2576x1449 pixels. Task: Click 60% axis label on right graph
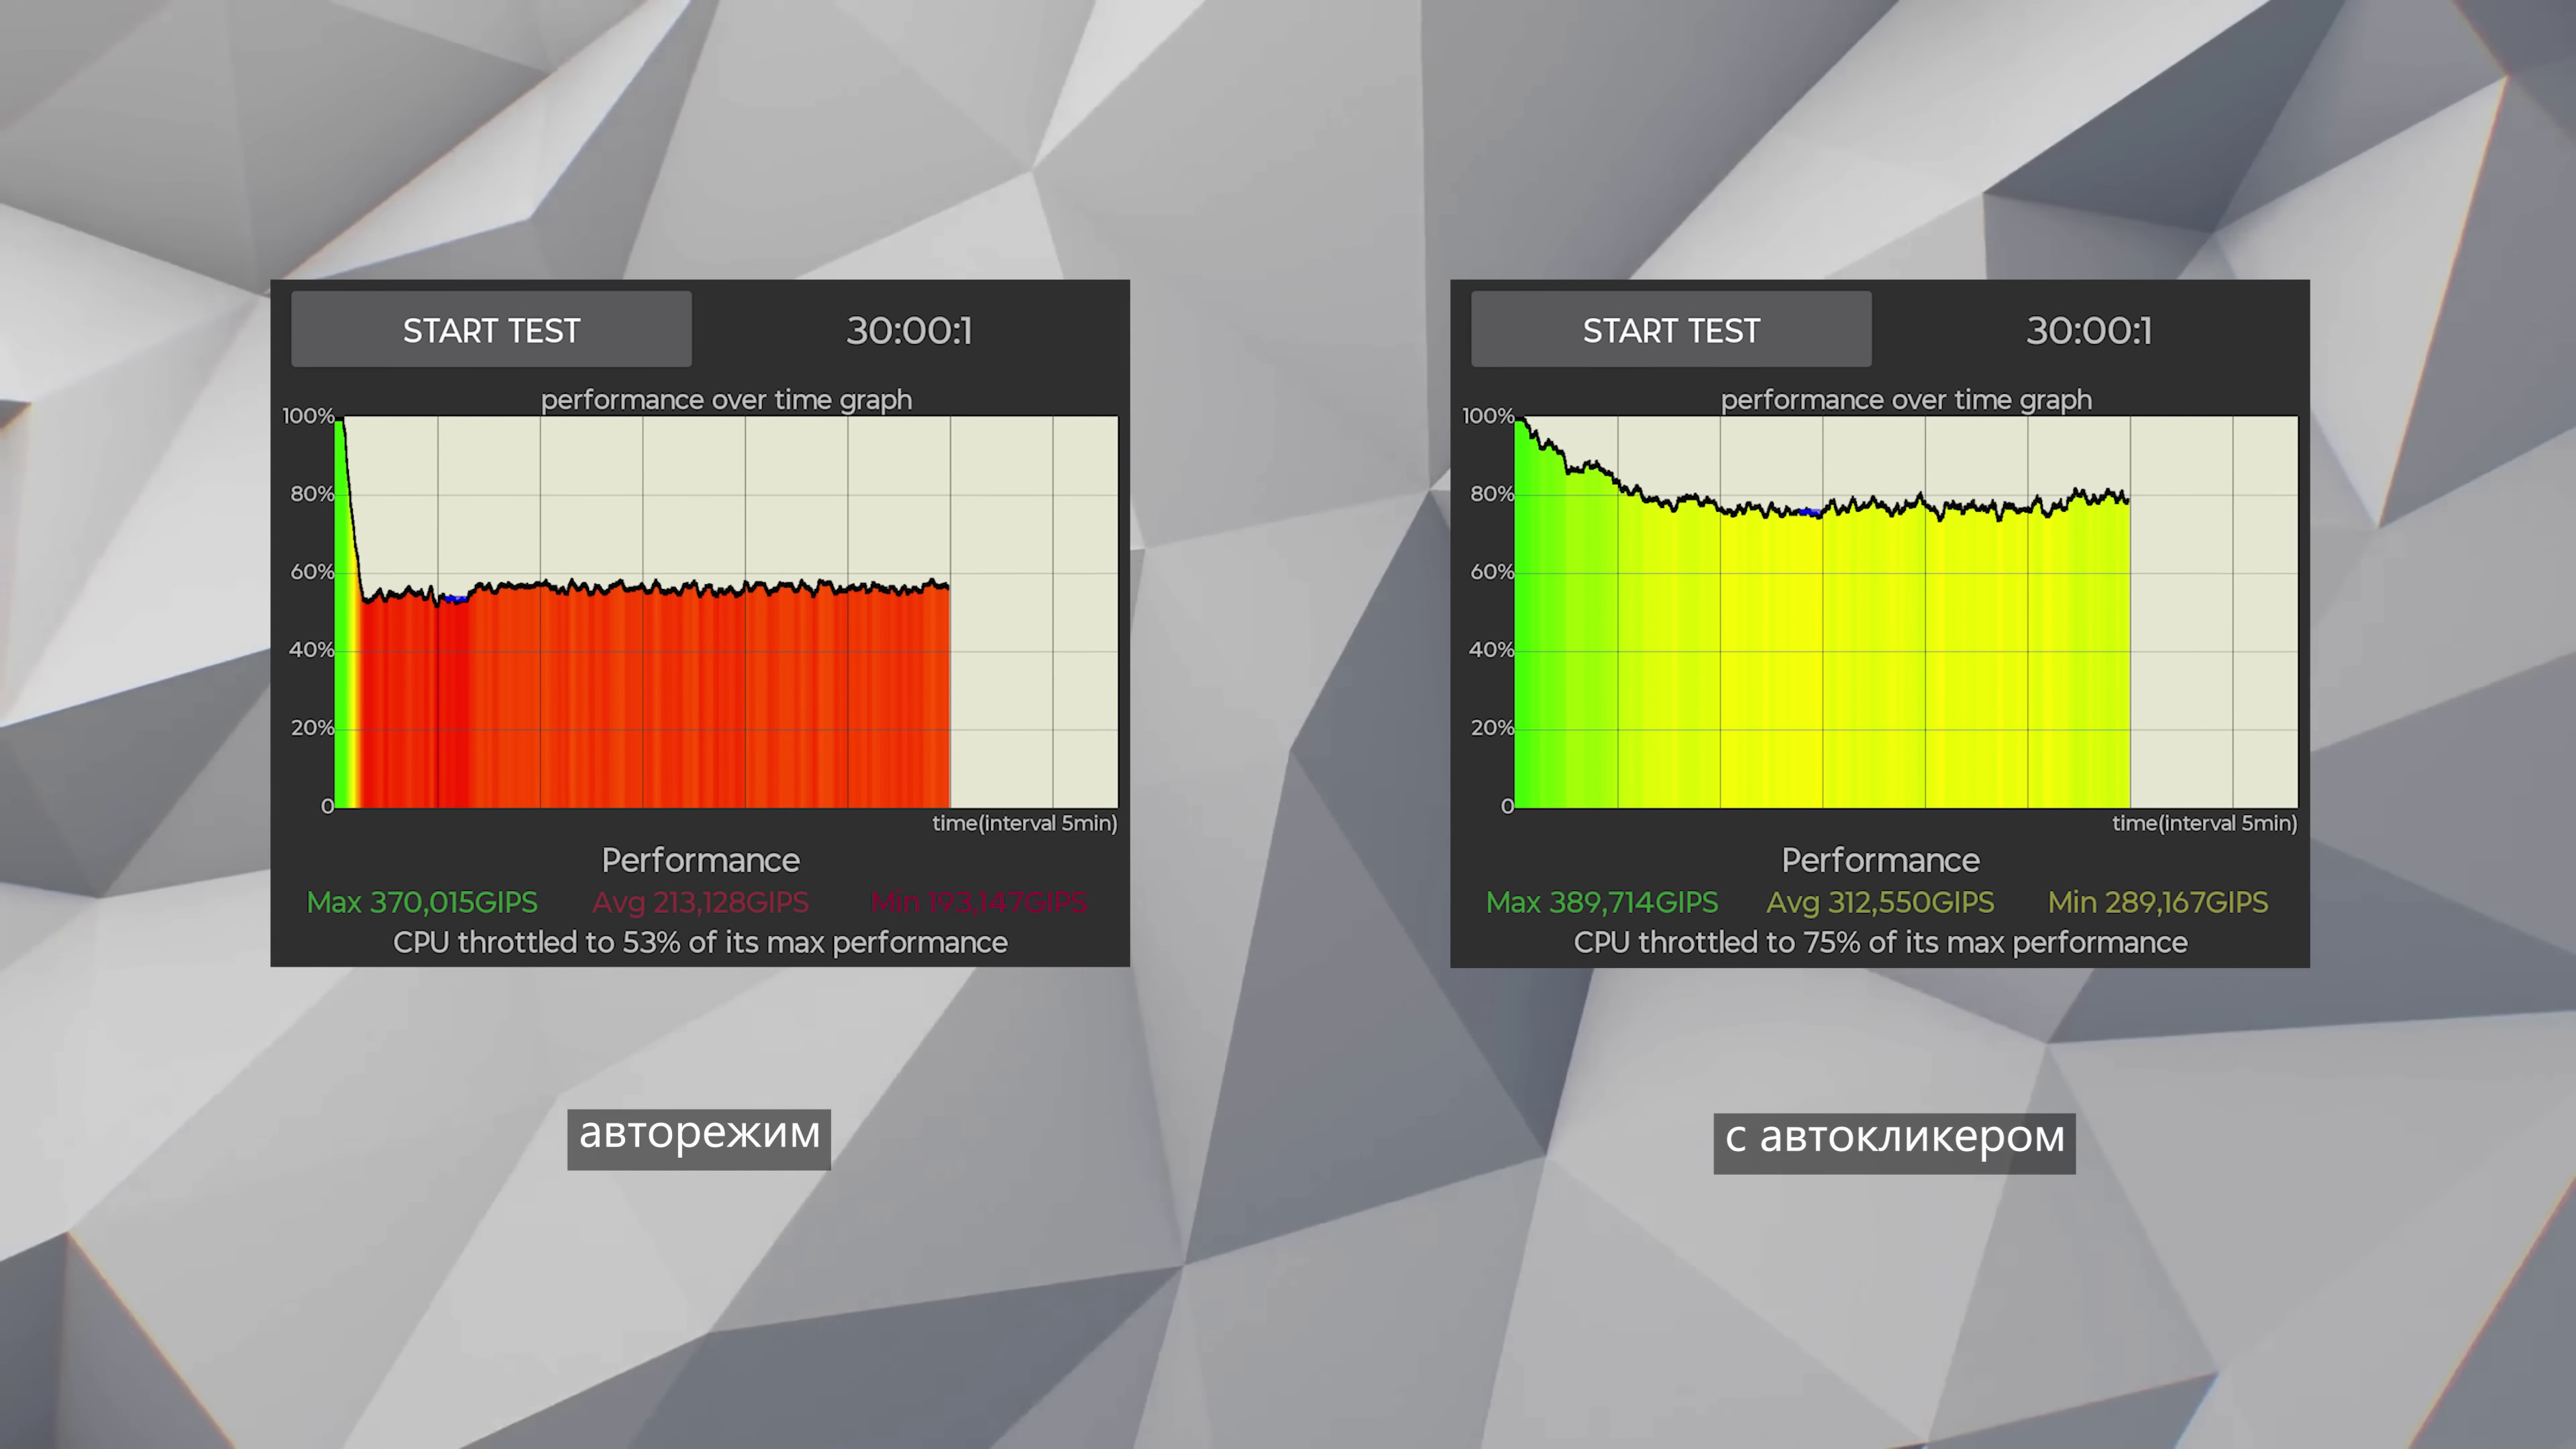click(1492, 572)
